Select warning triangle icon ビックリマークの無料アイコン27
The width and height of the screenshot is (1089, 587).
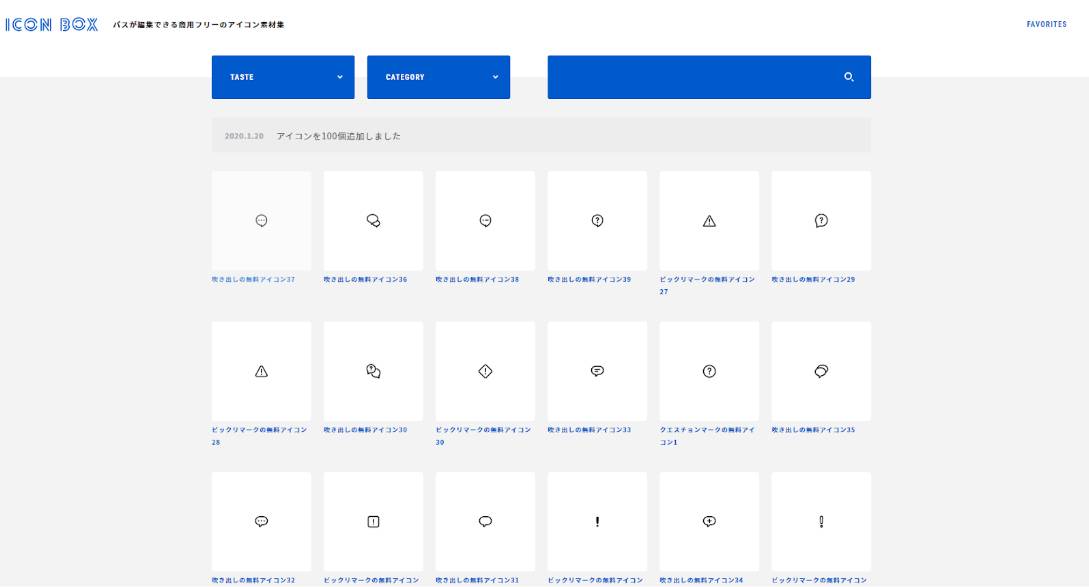point(709,220)
